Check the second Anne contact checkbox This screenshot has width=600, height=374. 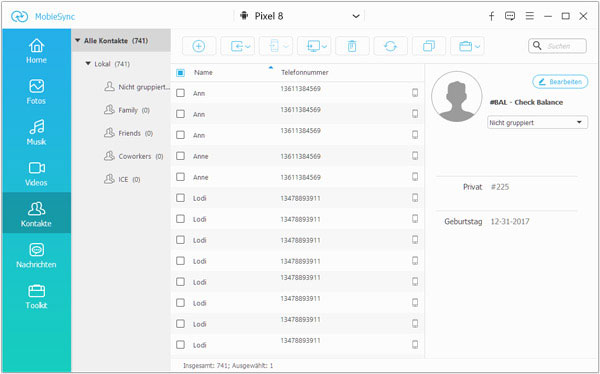click(x=180, y=177)
